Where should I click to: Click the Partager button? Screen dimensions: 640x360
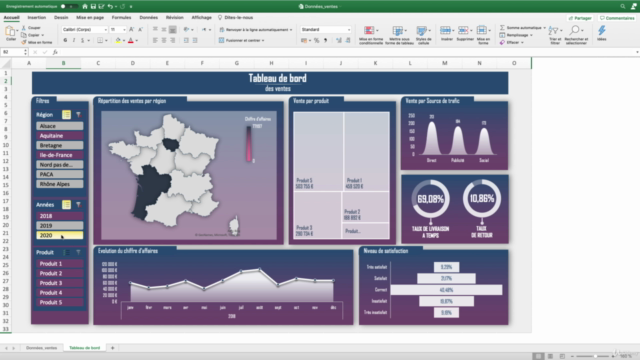coord(580,18)
